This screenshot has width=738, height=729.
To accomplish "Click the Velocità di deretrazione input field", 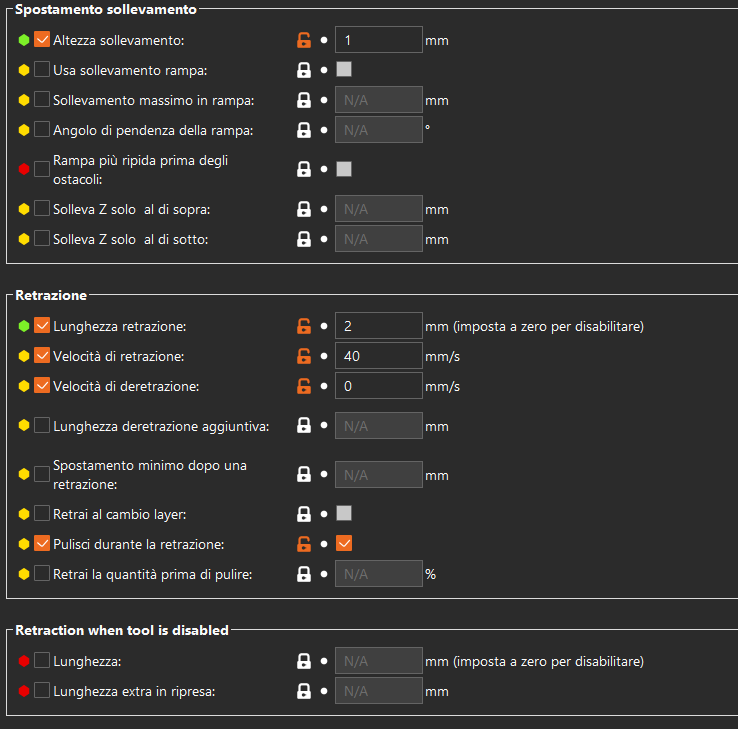I will (x=378, y=386).
